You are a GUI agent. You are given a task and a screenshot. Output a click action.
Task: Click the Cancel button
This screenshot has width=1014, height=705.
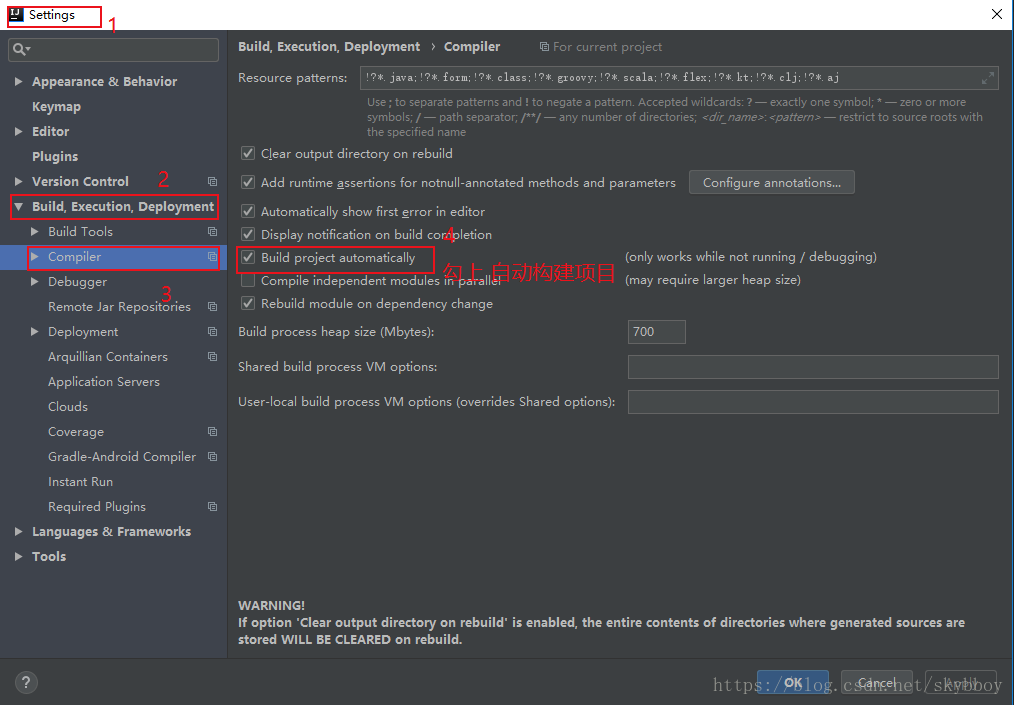click(x=877, y=682)
